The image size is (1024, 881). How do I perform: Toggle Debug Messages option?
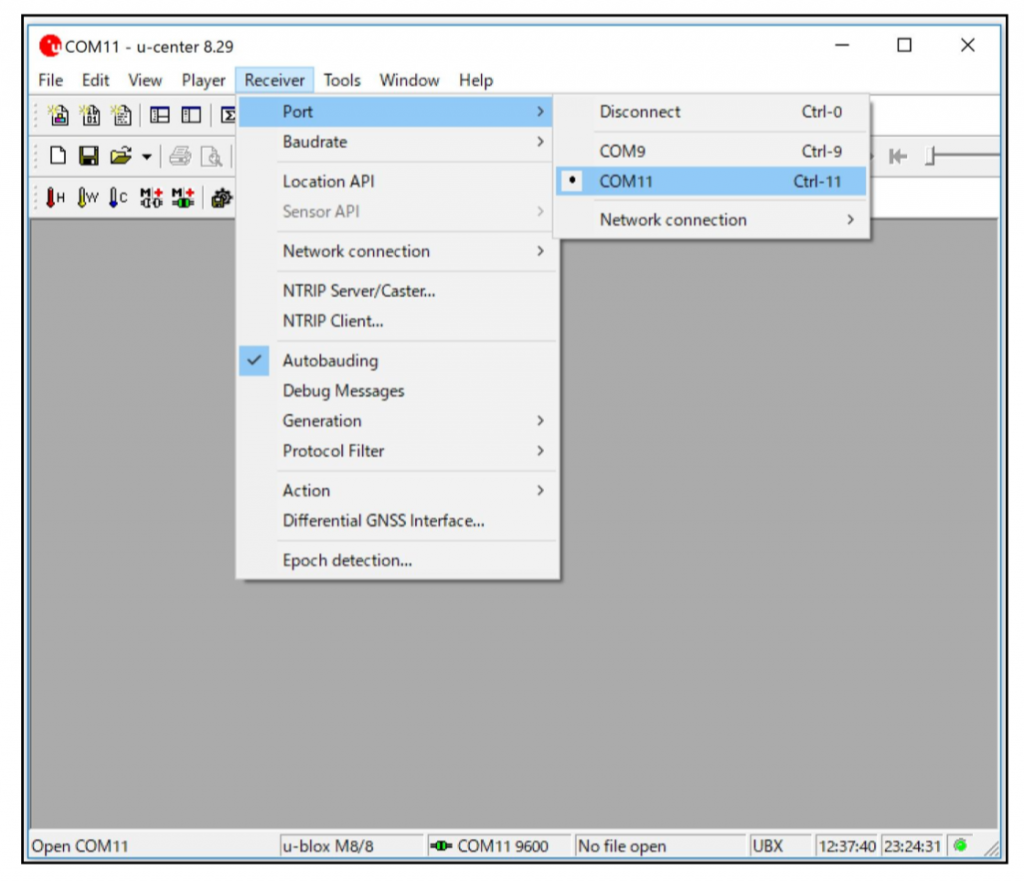(398, 391)
